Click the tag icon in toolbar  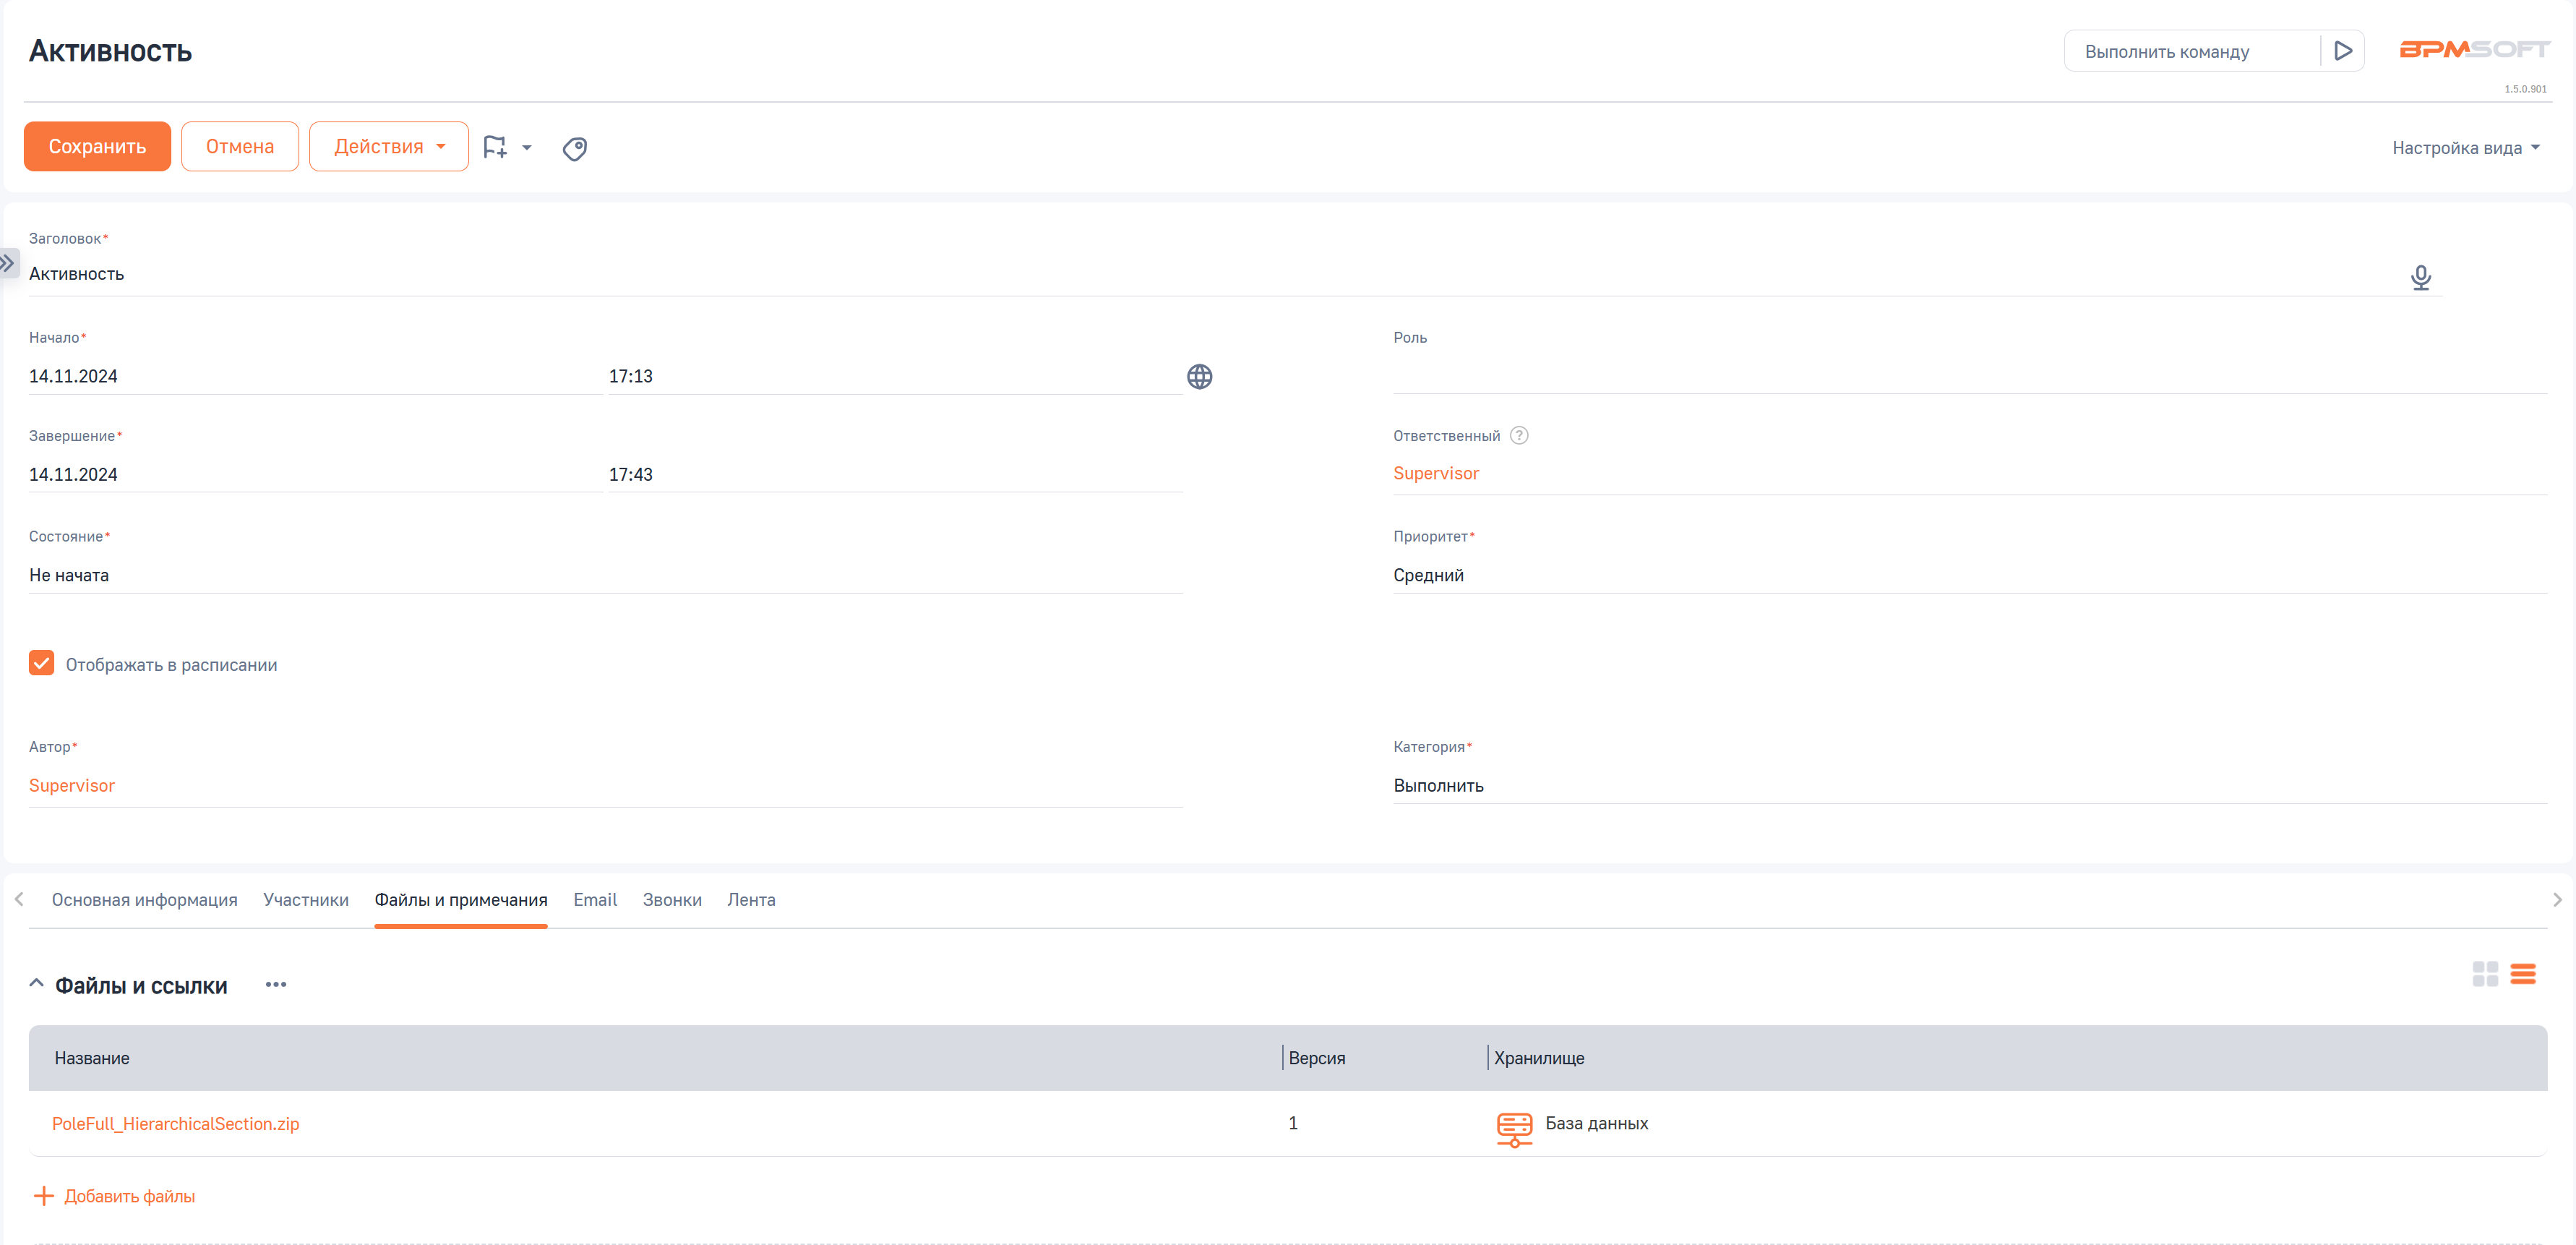574,149
